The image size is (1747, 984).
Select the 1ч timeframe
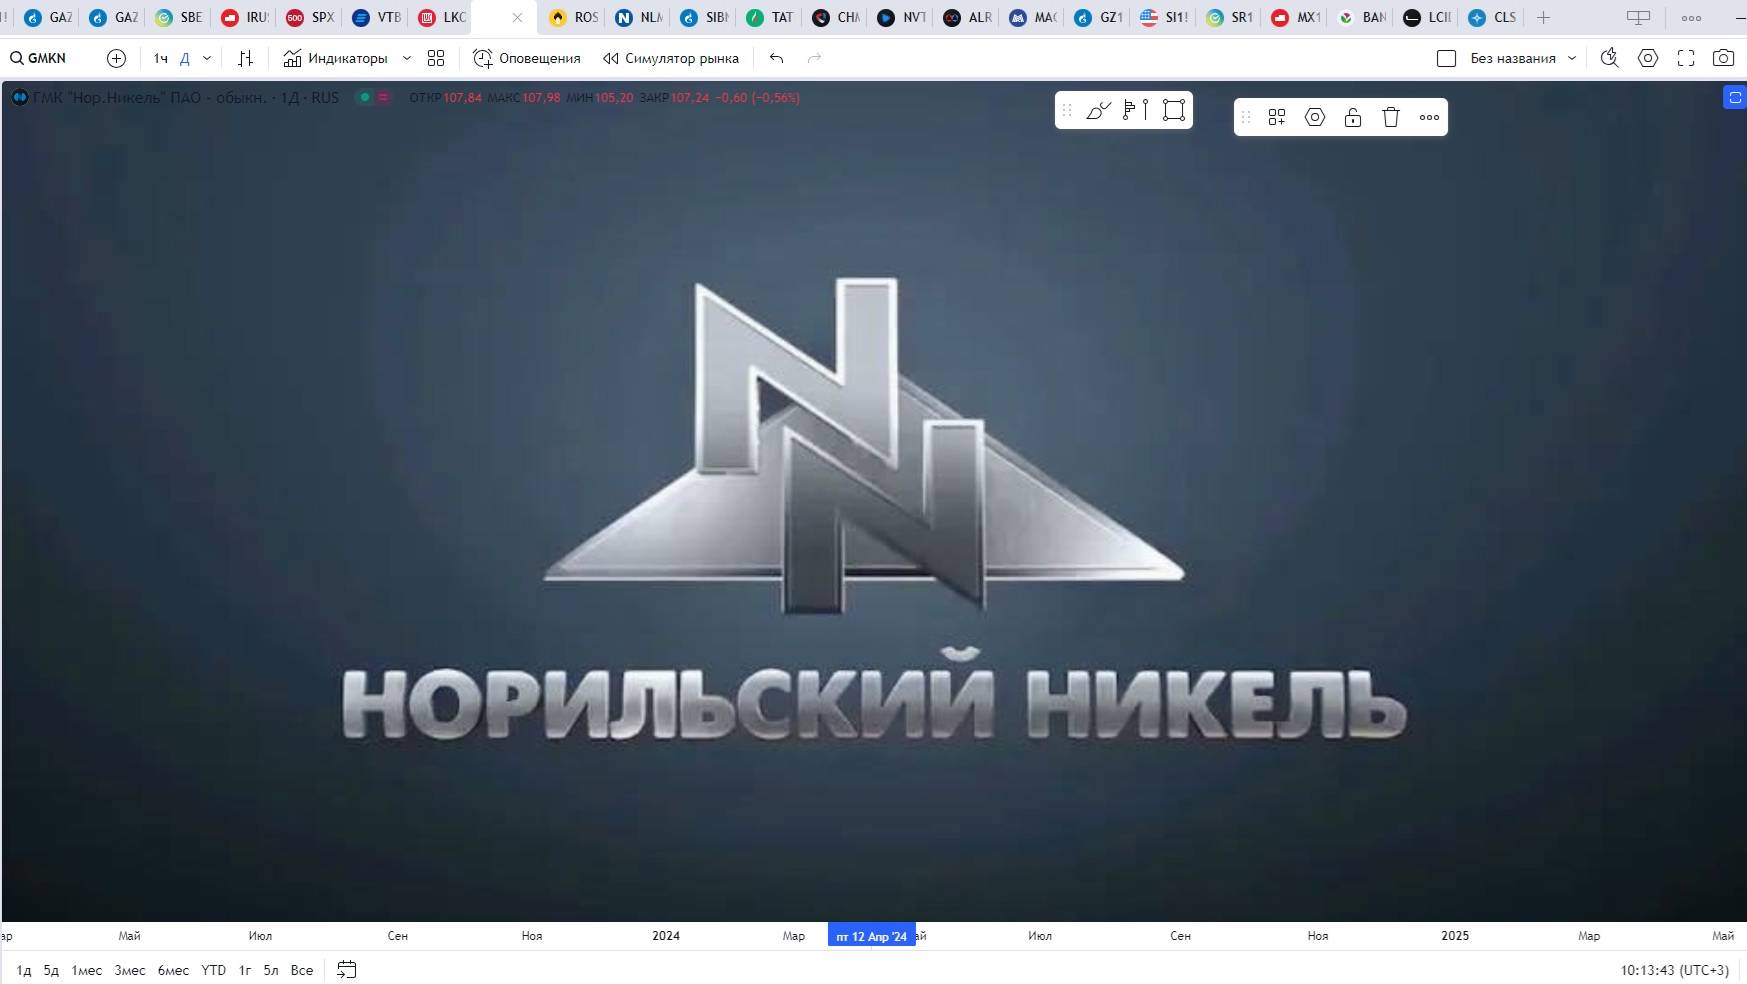160,58
